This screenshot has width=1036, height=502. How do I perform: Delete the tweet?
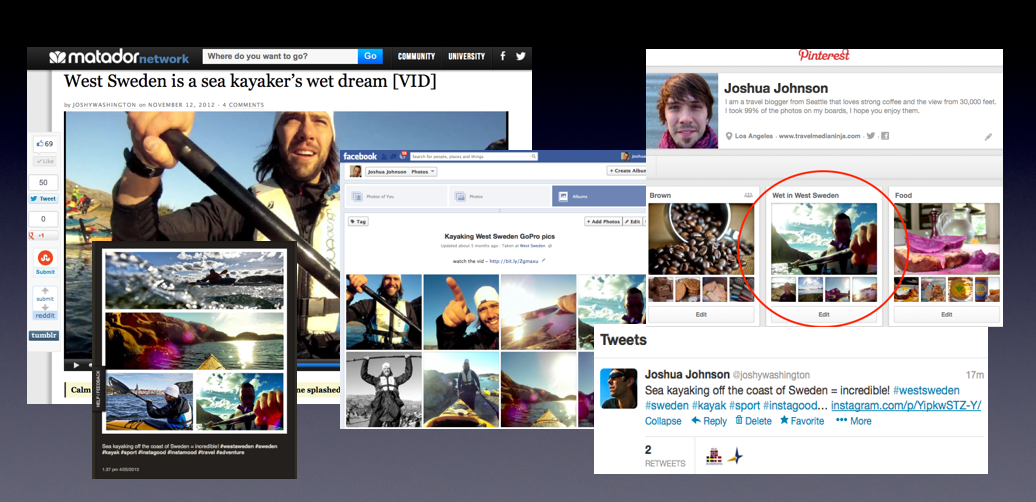click(x=753, y=421)
